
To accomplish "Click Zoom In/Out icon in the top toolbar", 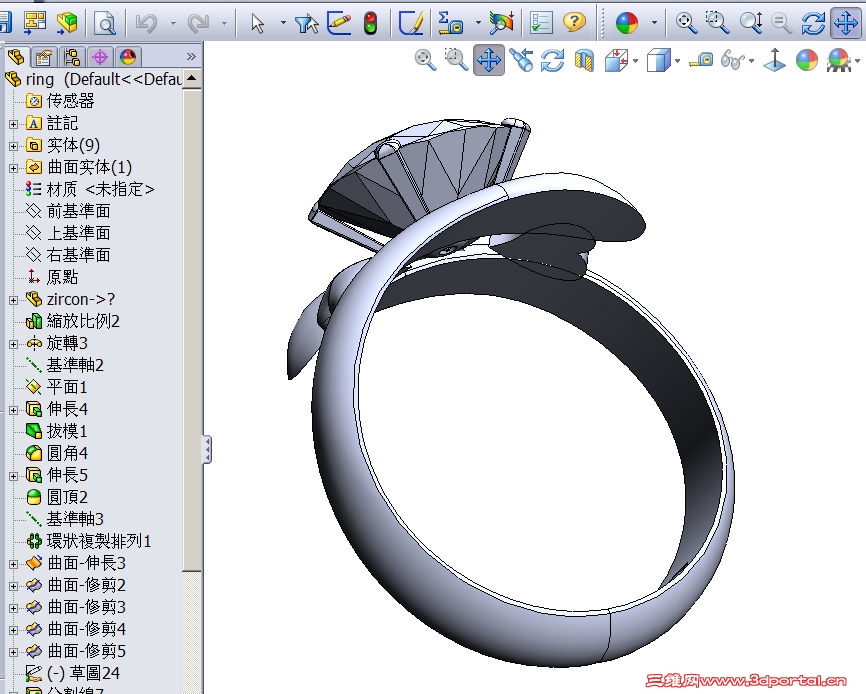I will (x=751, y=23).
